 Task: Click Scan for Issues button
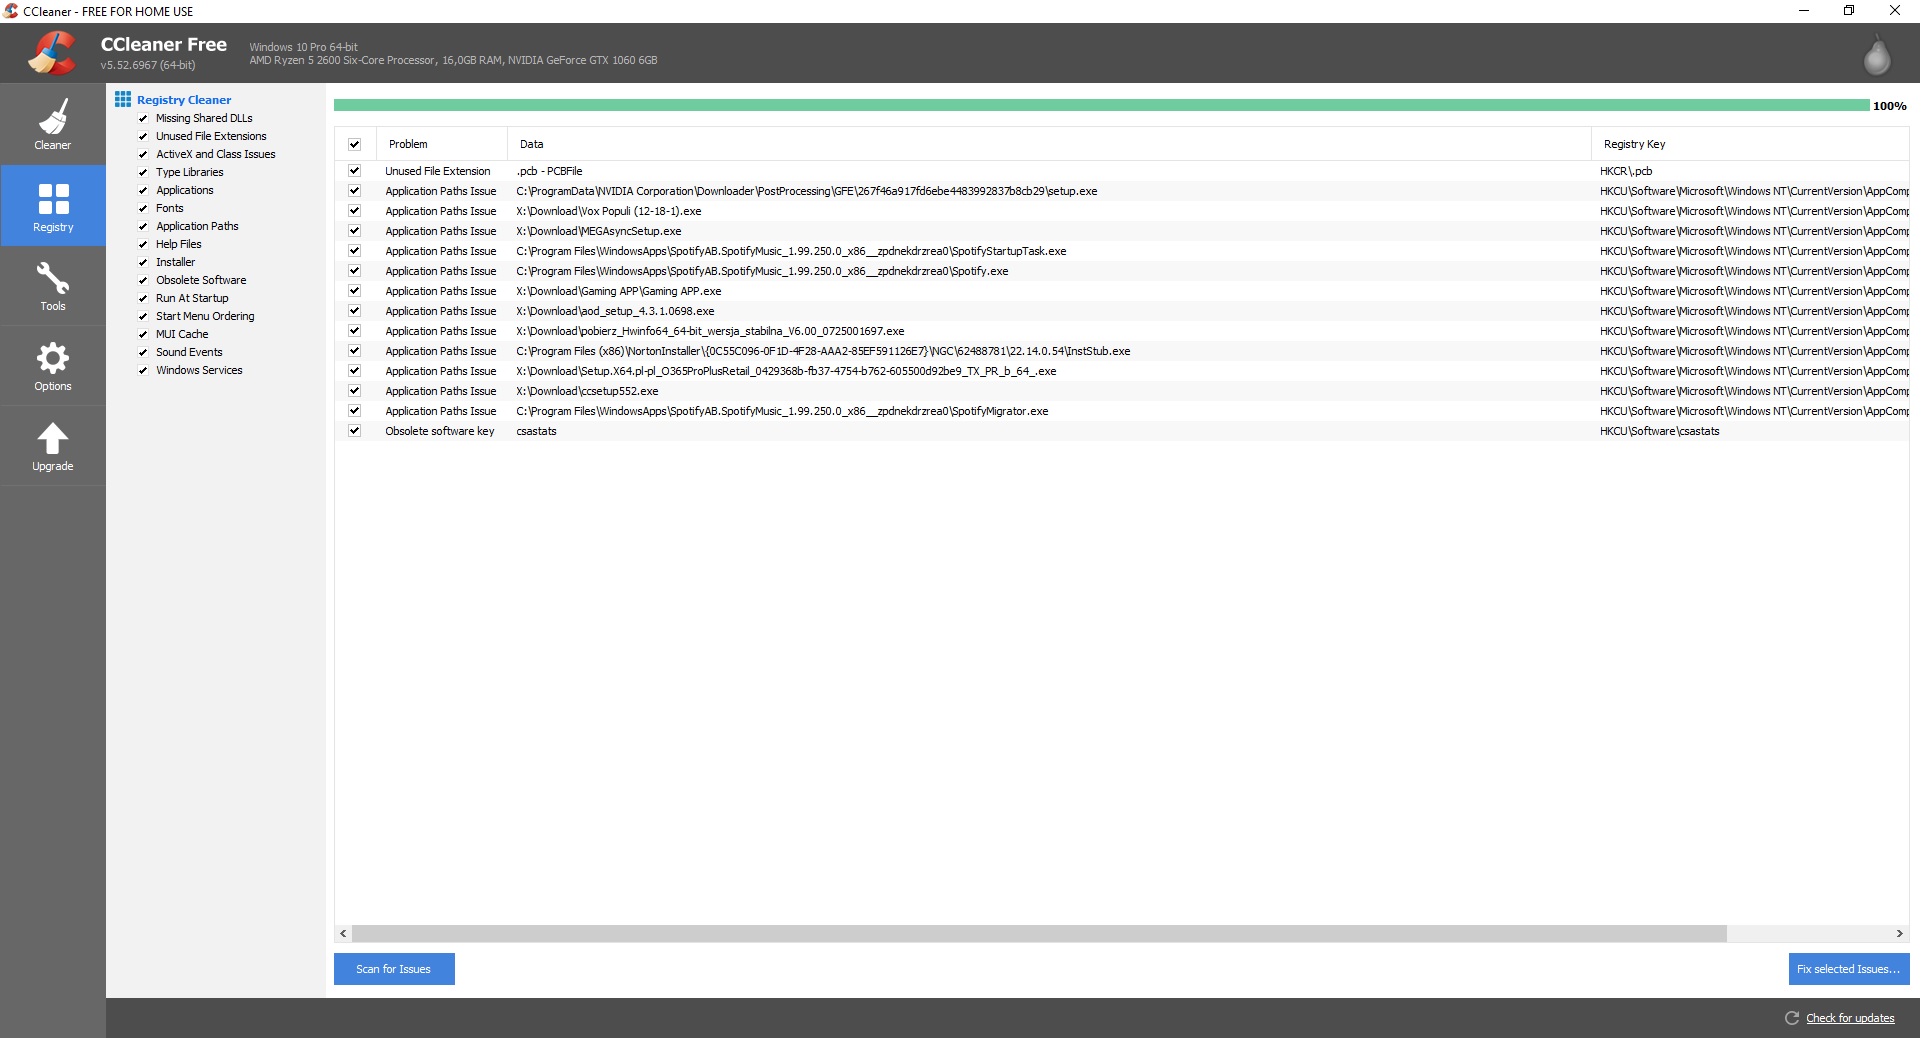click(394, 969)
